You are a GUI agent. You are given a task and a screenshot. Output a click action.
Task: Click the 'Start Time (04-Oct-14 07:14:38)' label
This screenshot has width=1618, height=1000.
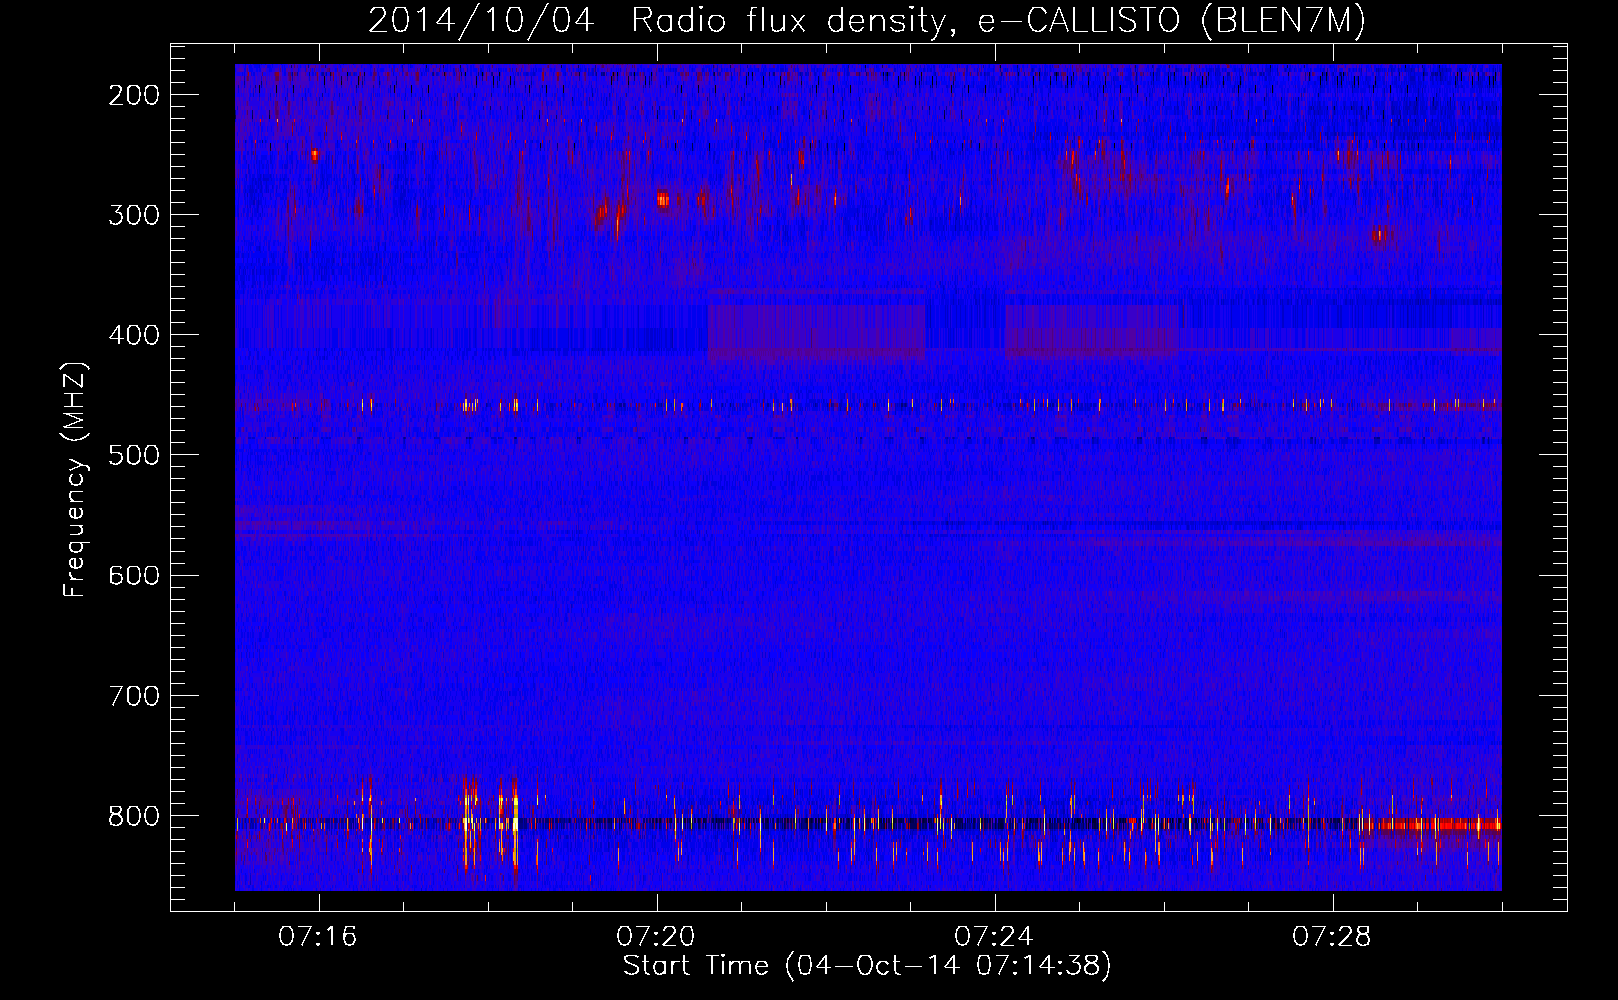click(867, 966)
